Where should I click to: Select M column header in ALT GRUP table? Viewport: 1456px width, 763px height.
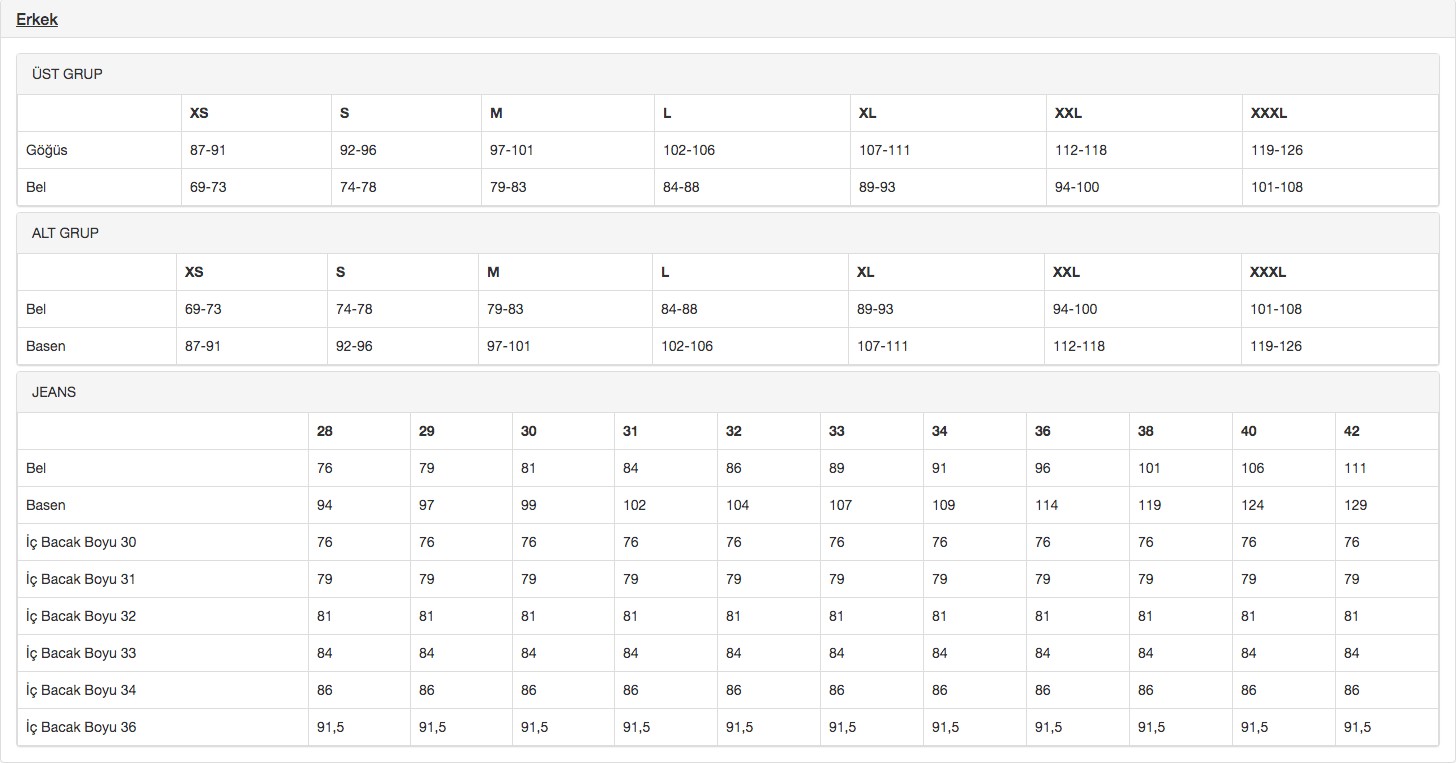493,272
